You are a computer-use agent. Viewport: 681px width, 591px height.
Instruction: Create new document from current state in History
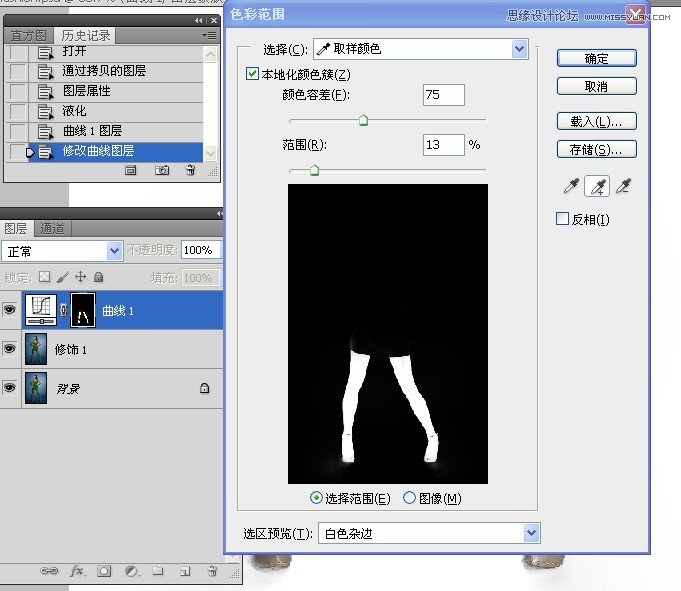pyautogui.click(x=131, y=170)
